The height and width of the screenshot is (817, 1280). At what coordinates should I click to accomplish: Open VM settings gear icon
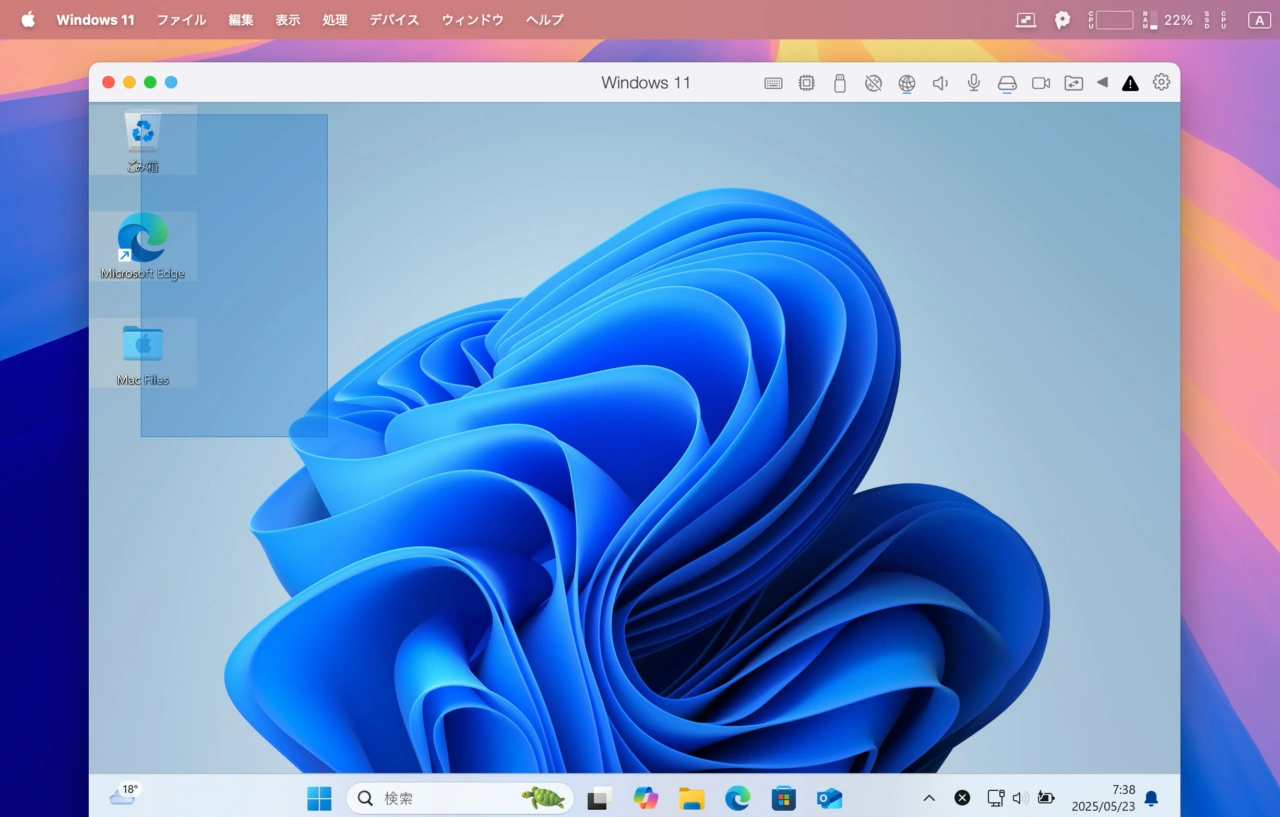(x=1161, y=82)
